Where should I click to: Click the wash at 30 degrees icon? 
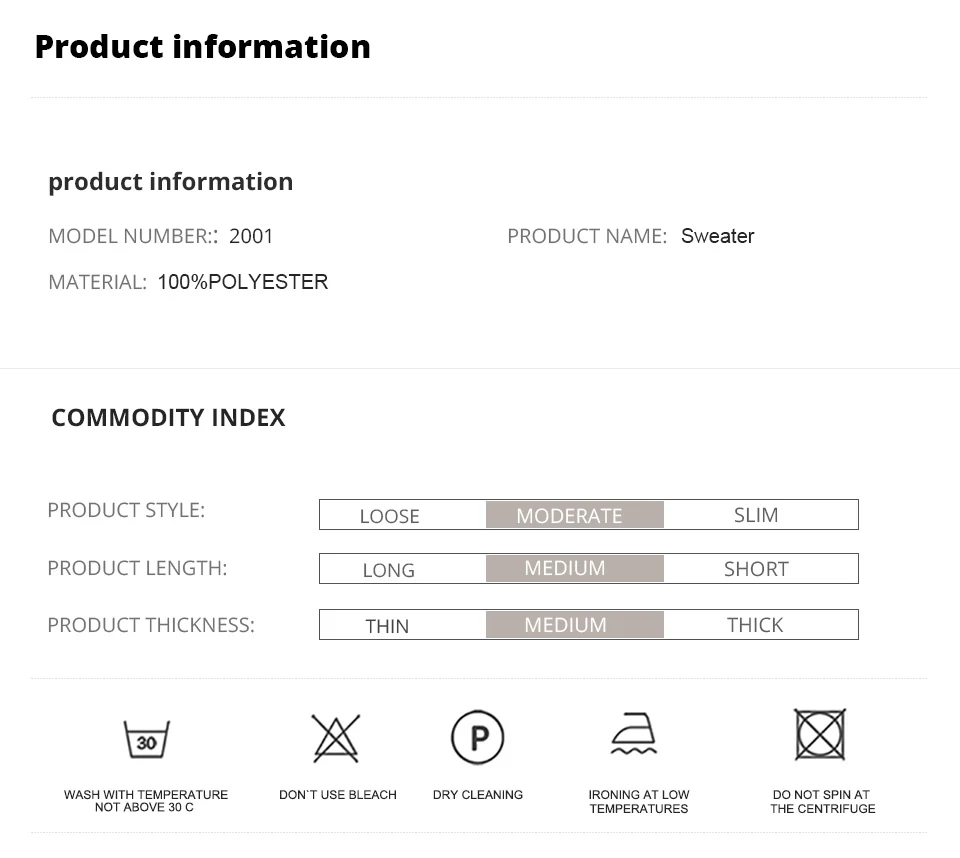click(x=146, y=739)
